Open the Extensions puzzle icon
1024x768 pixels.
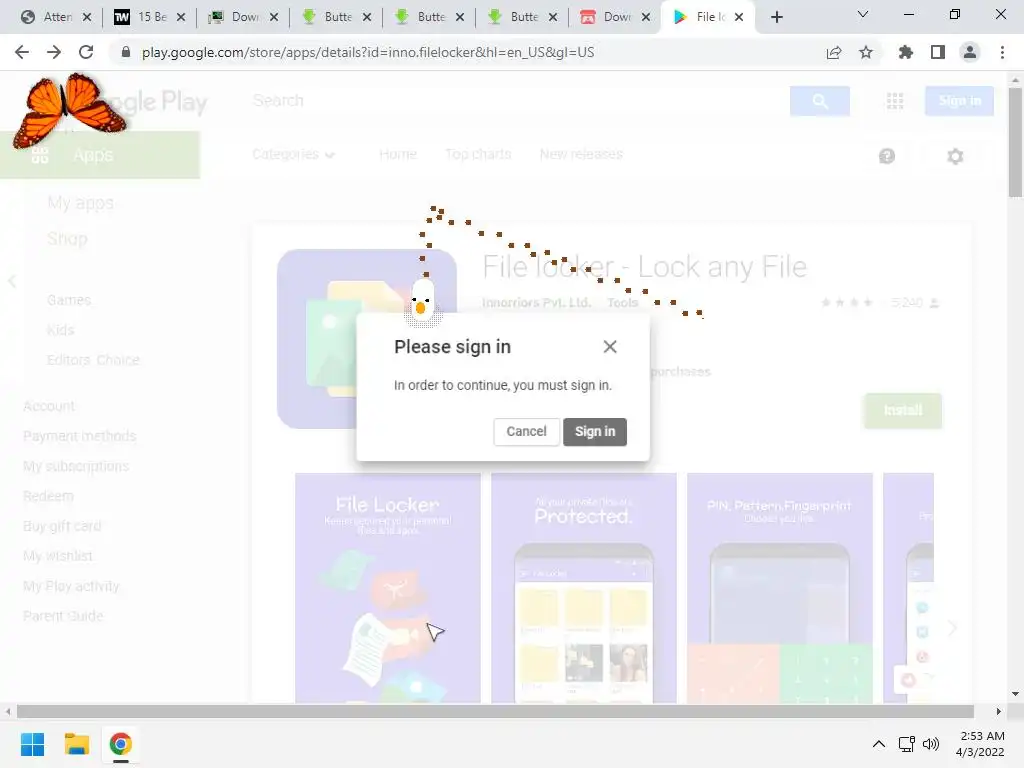(x=906, y=52)
